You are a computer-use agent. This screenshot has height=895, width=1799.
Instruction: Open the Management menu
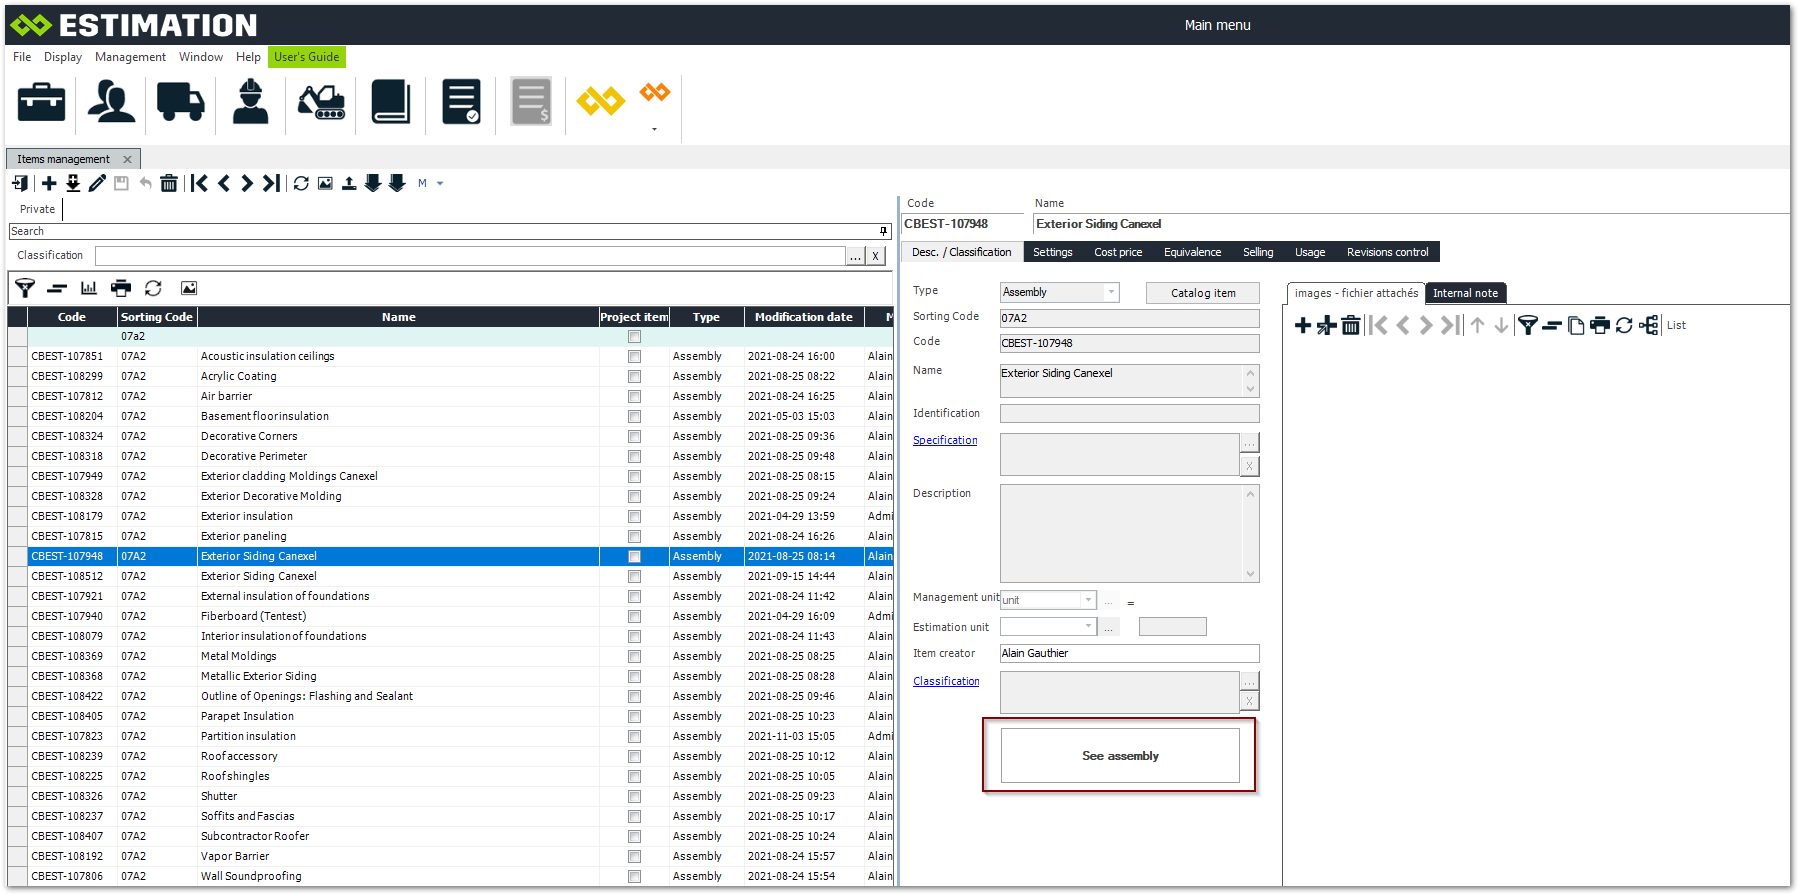point(130,57)
